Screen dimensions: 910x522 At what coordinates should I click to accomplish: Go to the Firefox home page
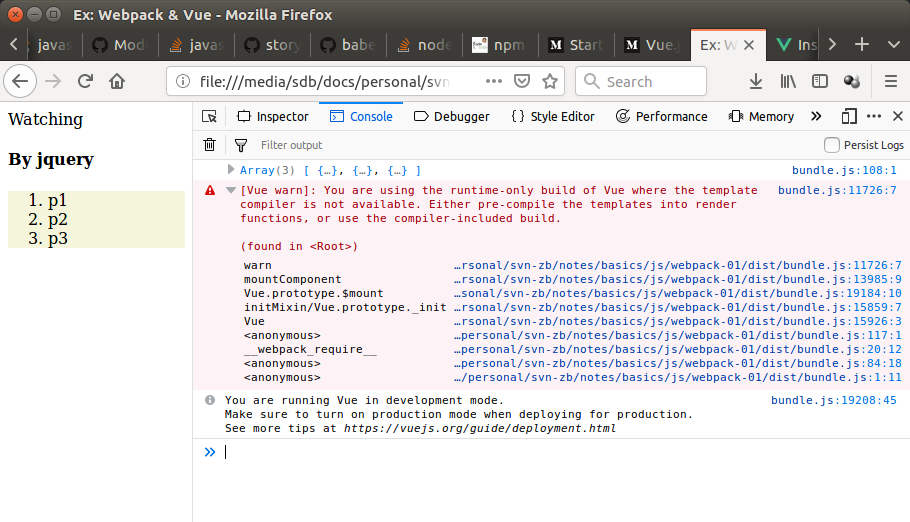(117, 81)
